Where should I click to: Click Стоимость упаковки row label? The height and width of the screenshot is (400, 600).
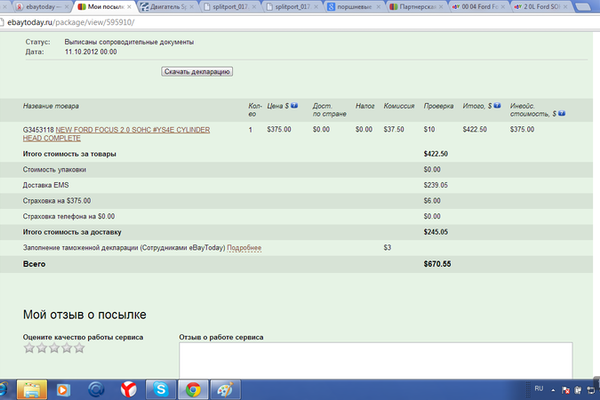coord(54,170)
